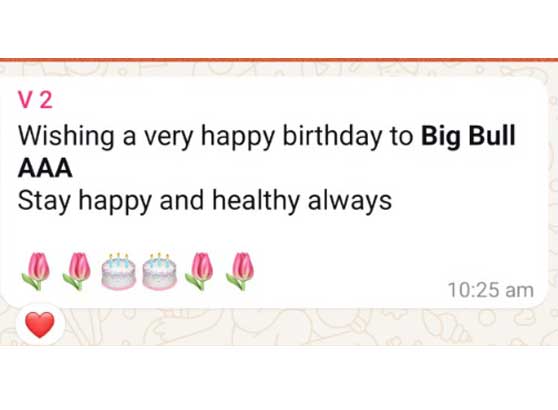Click the word Wishing in the message
The image size is (558, 410).
tap(66, 136)
